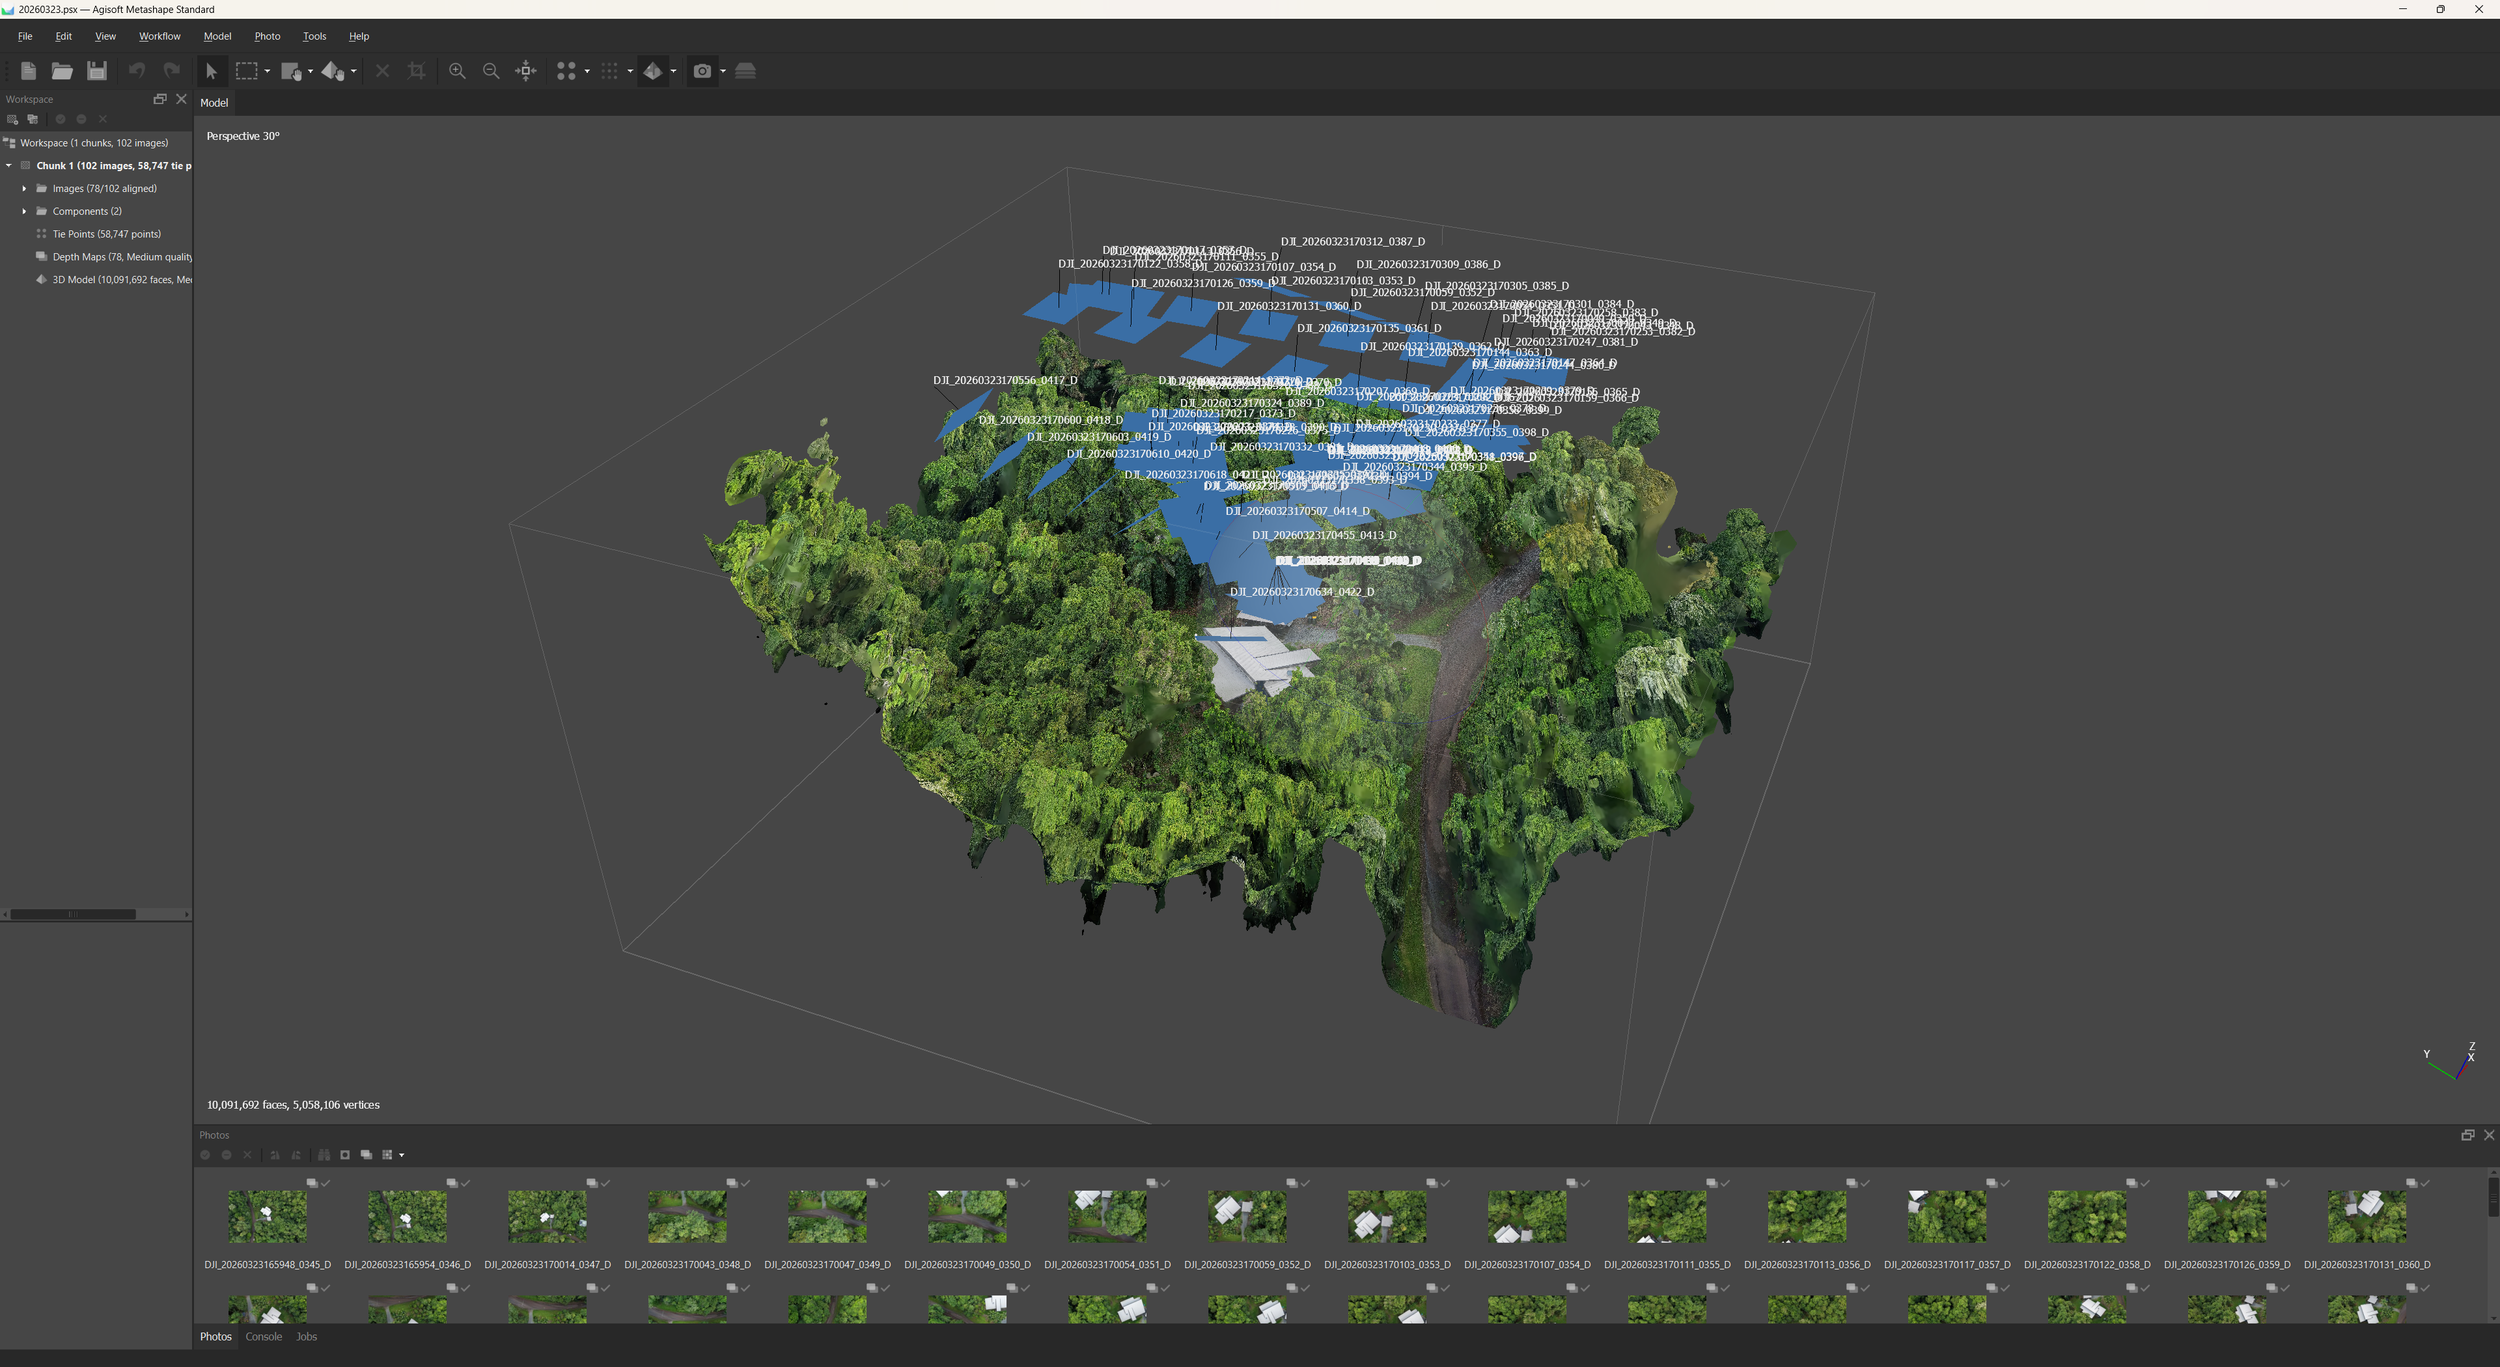Open Move Region tool dropdown arrow
Screen dimensions: 2500x1367
311,71
